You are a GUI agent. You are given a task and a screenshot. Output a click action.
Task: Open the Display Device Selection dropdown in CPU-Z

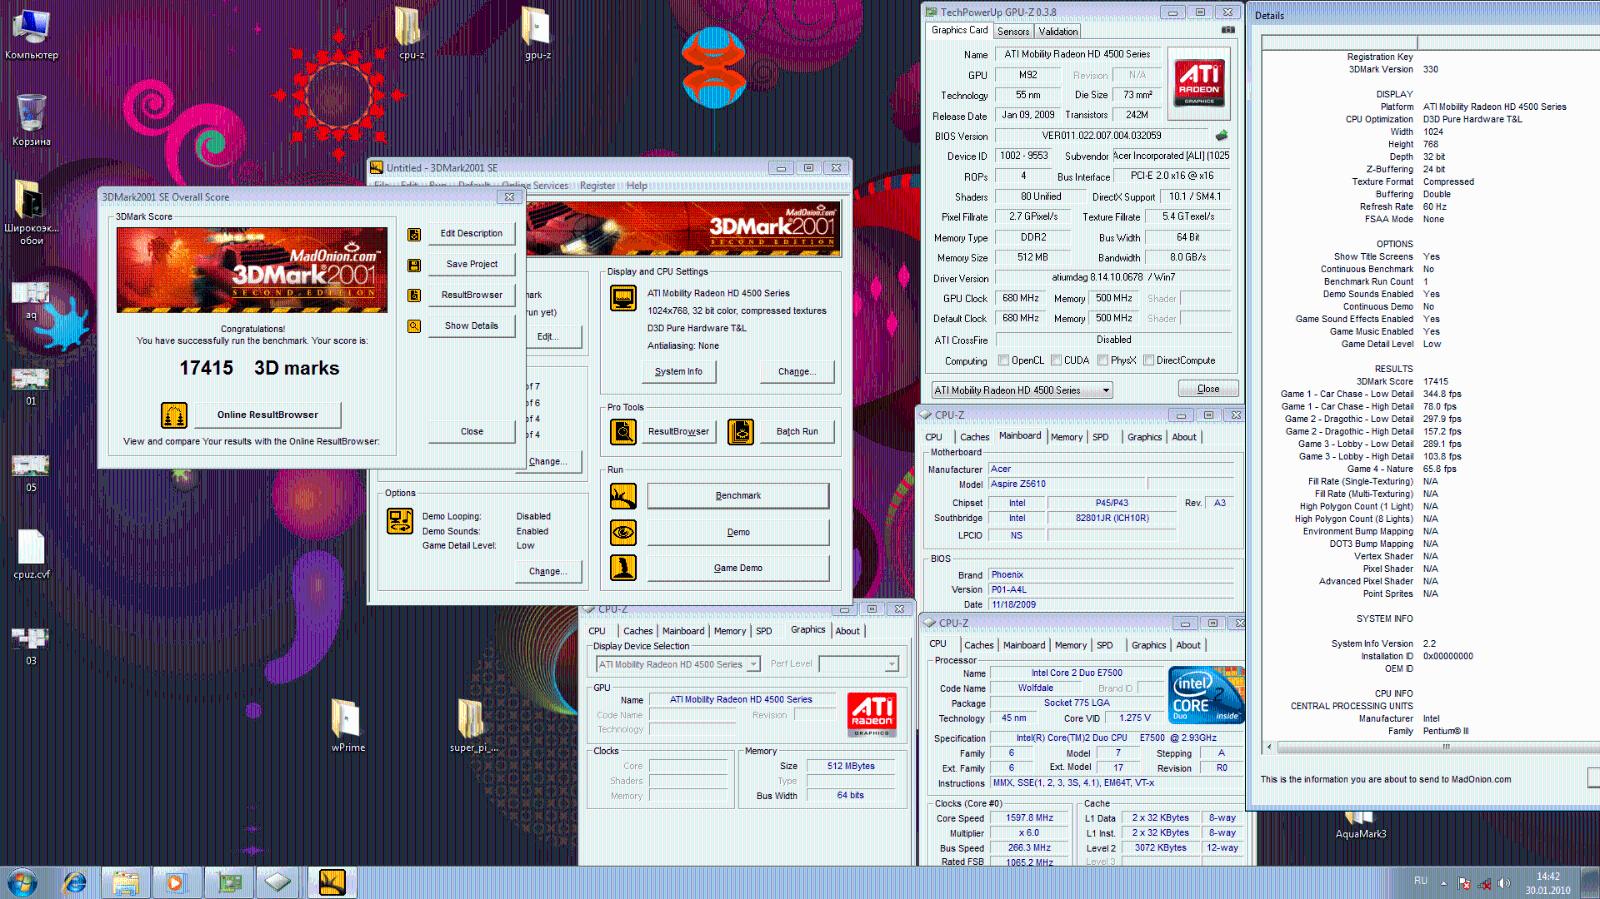(x=678, y=664)
